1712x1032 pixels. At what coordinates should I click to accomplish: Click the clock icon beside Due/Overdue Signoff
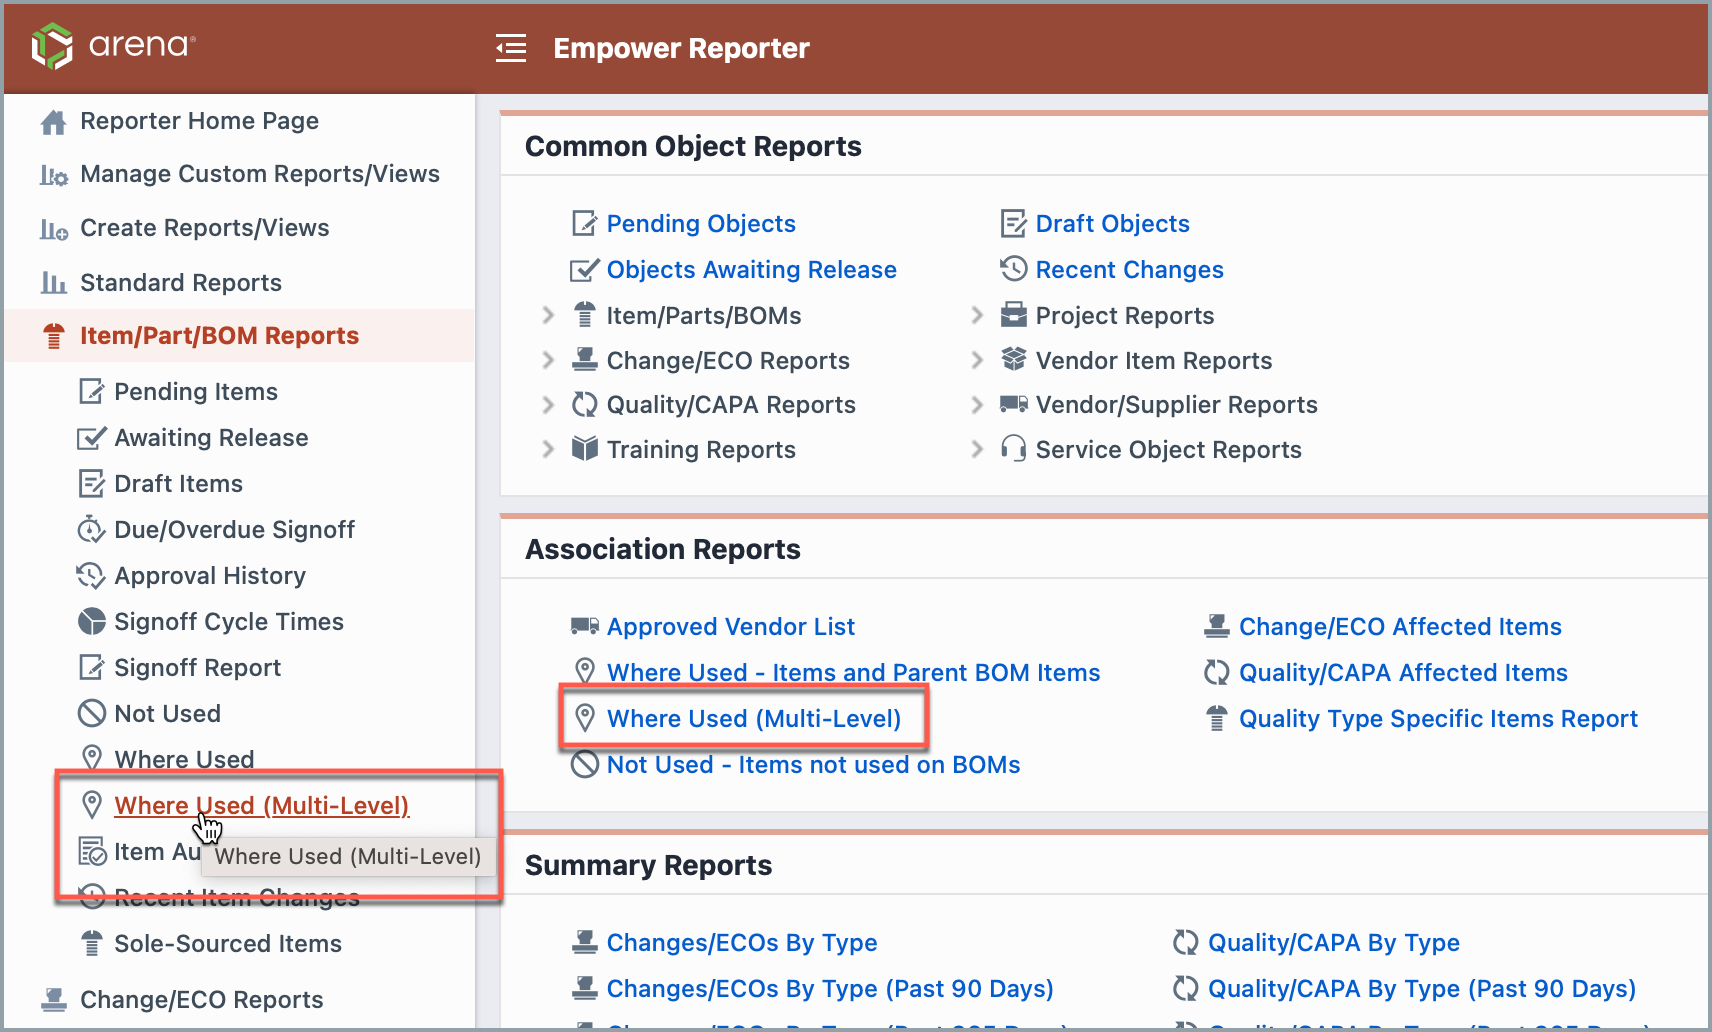tap(91, 529)
